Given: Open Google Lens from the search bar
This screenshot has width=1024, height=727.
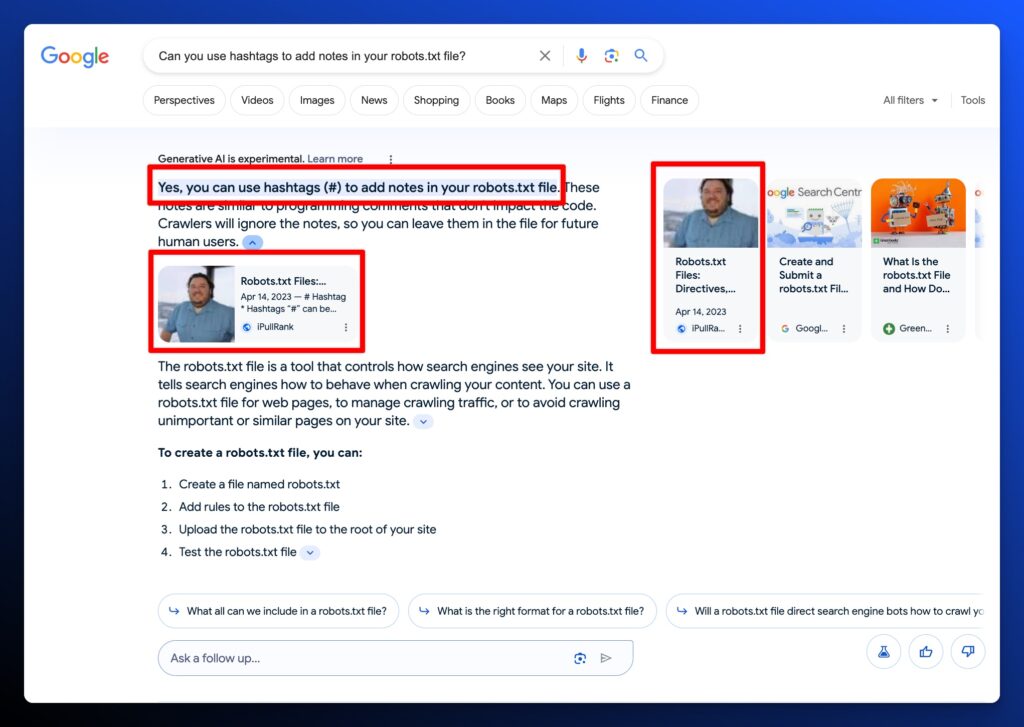Looking at the screenshot, I should tap(611, 56).
